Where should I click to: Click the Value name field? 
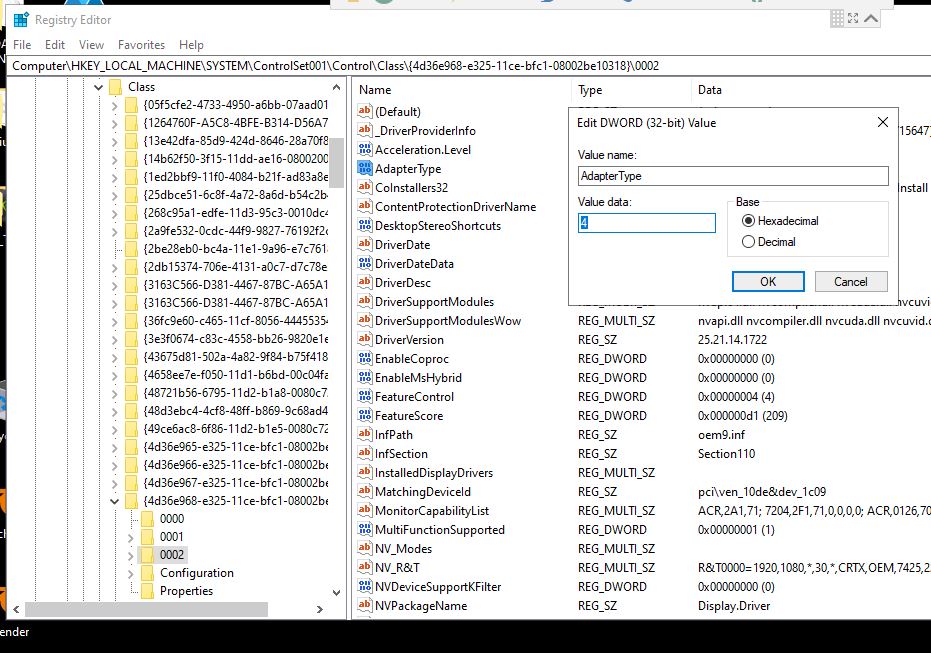click(733, 176)
